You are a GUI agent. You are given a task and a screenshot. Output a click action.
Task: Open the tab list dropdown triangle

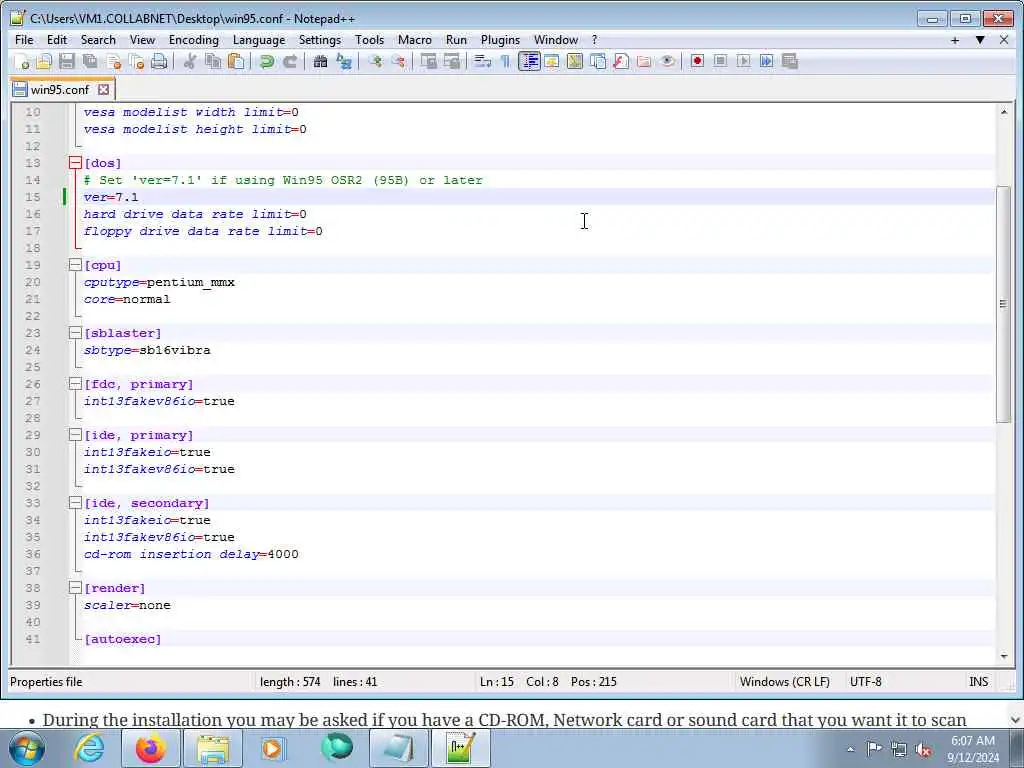coord(980,40)
